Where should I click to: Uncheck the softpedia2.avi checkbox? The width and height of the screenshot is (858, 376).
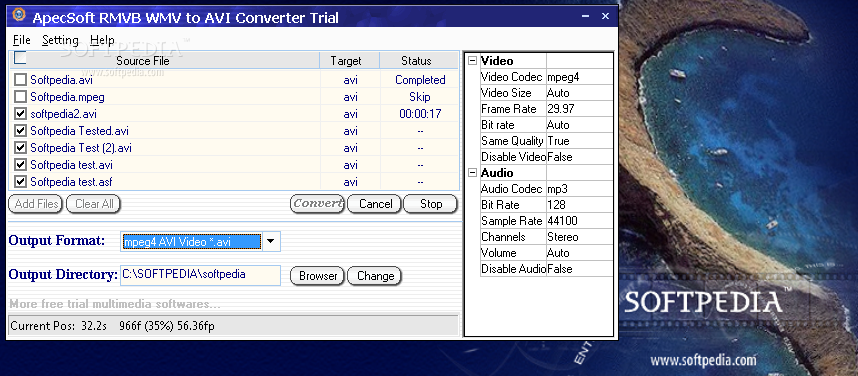[20, 114]
